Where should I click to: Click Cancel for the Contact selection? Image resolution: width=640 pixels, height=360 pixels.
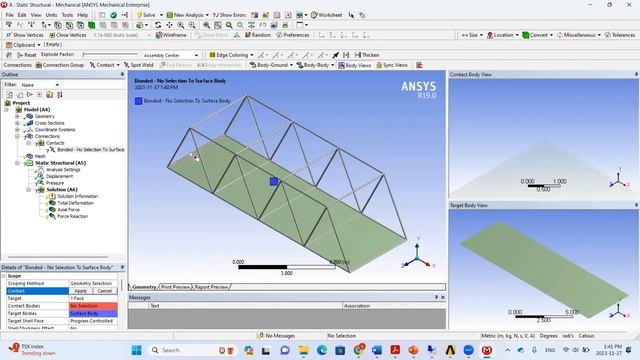(x=104, y=291)
